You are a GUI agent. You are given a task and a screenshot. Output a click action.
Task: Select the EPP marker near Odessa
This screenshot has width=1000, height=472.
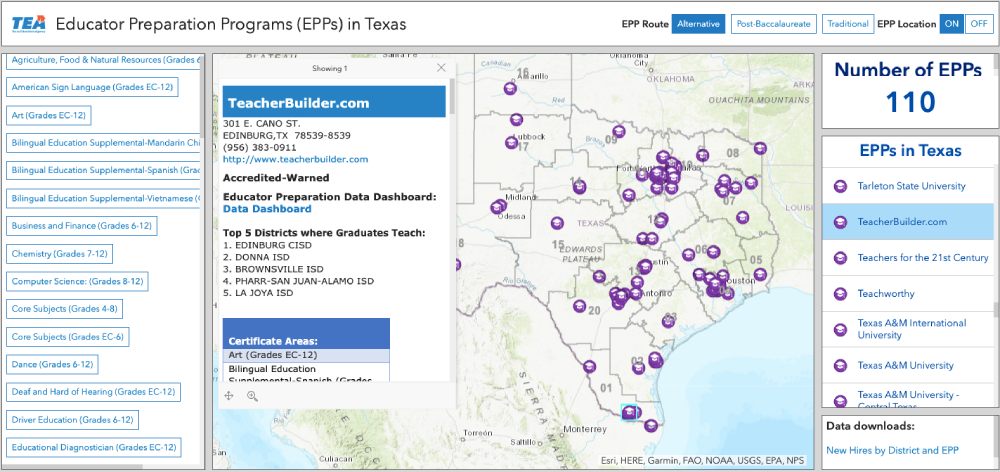coord(498,207)
